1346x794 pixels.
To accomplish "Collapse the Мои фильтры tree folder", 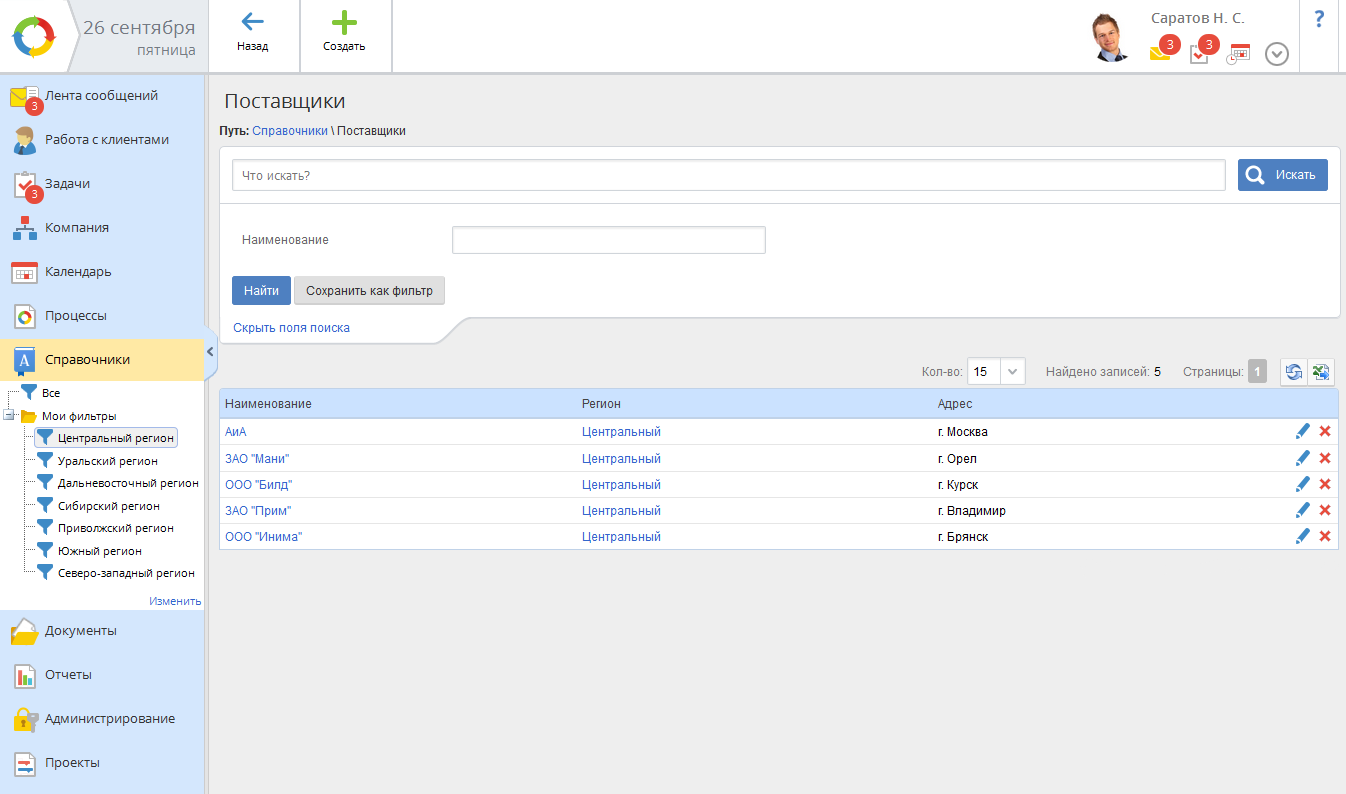I will pyautogui.click(x=9, y=416).
